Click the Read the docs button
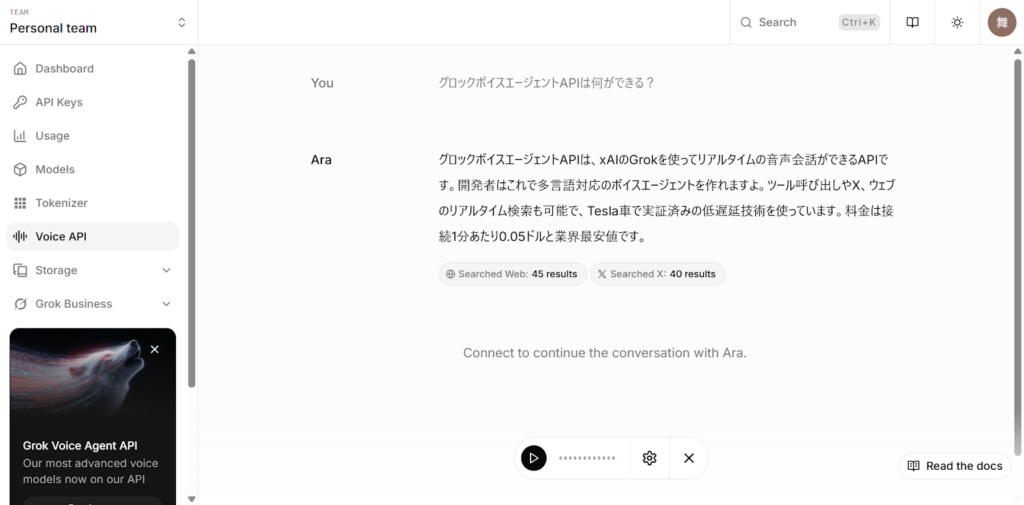The image size is (1024, 505). pyautogui.click(x=955, y=466)
